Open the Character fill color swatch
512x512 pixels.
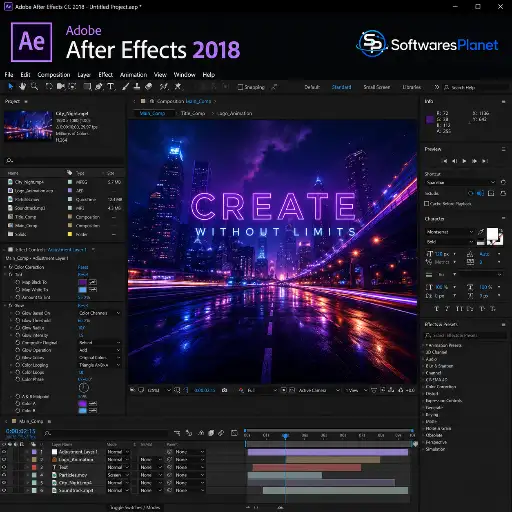point(492,234)
